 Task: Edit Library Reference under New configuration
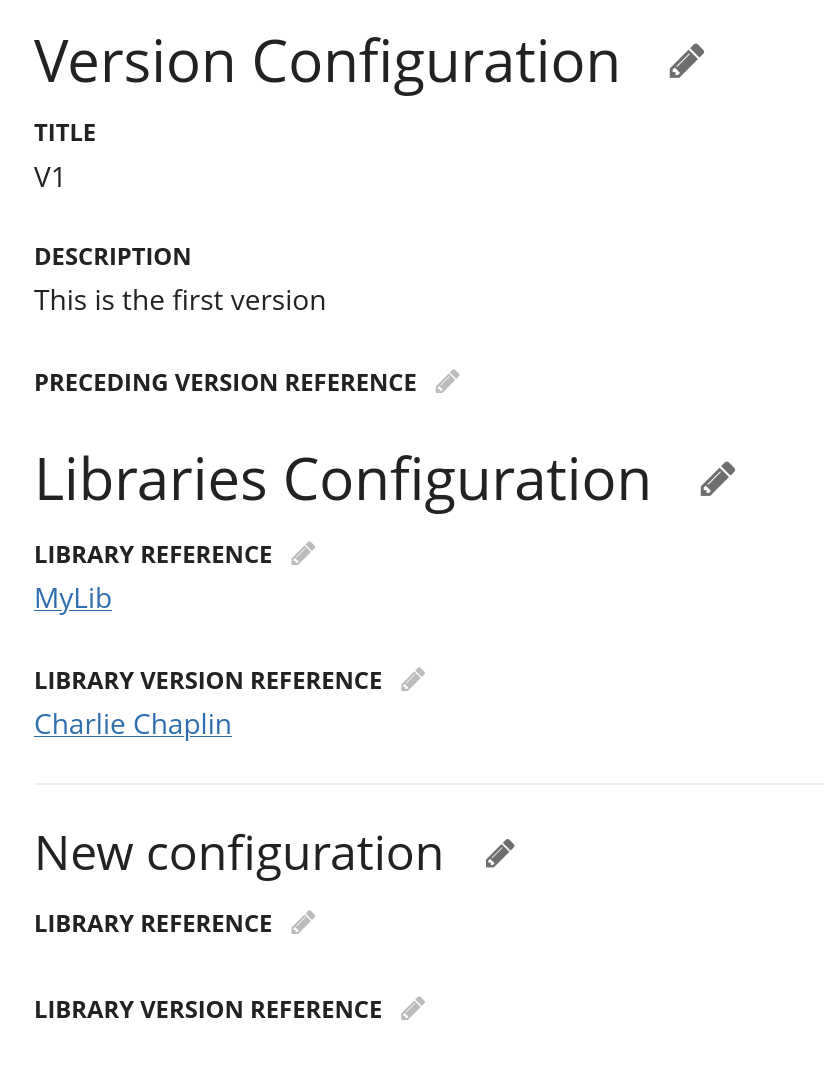(303, 923)
